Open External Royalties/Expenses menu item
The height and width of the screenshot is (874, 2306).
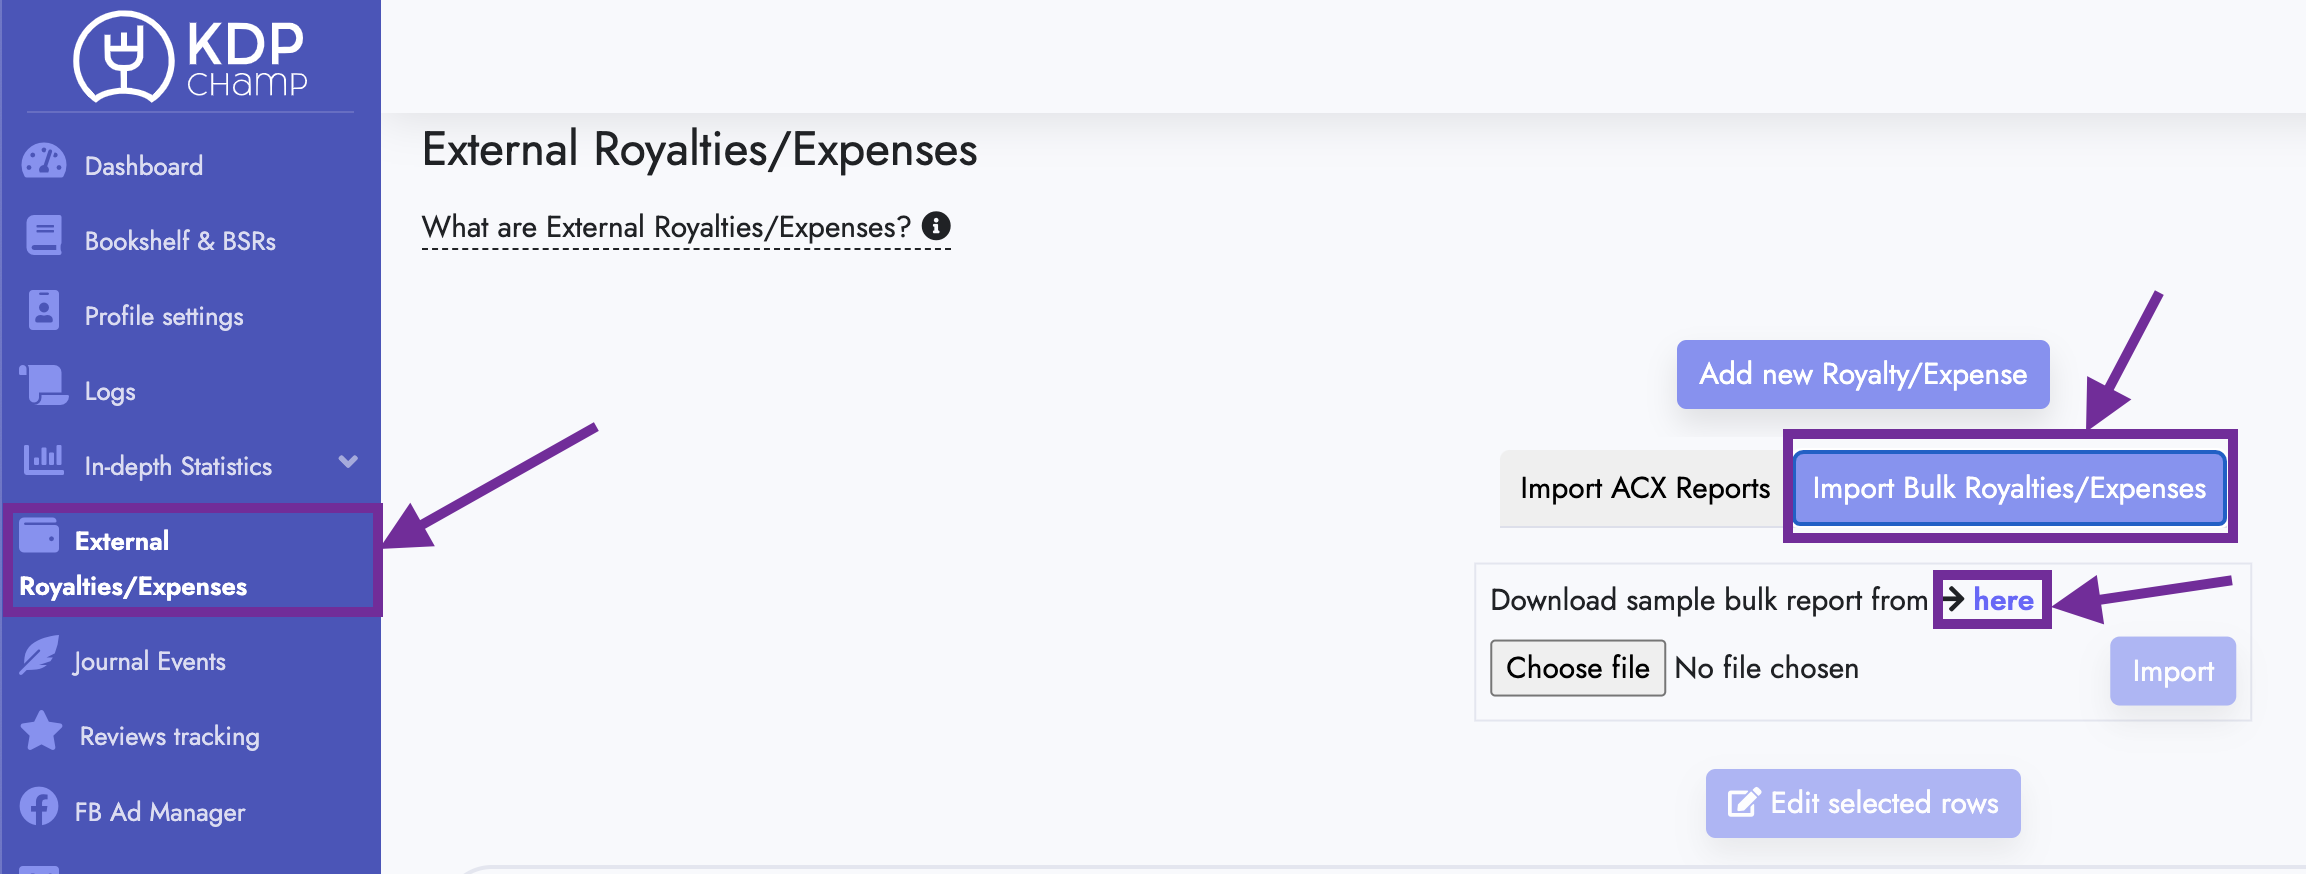coord(191,562)
